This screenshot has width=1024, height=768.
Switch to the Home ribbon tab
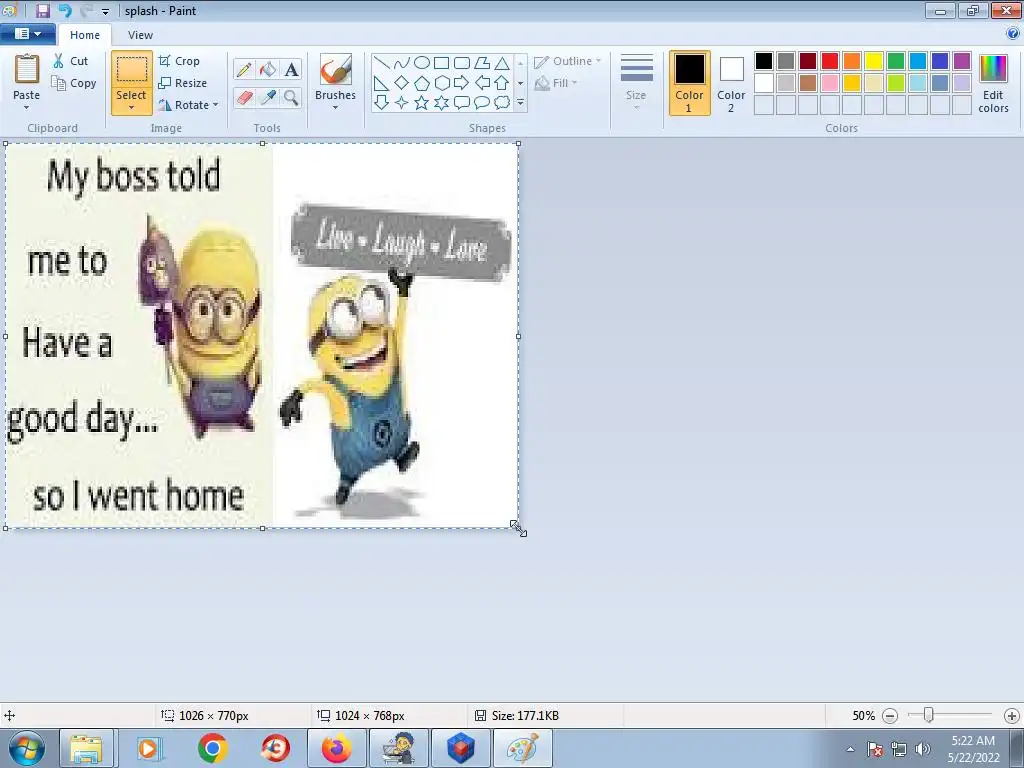pos(85,35)
